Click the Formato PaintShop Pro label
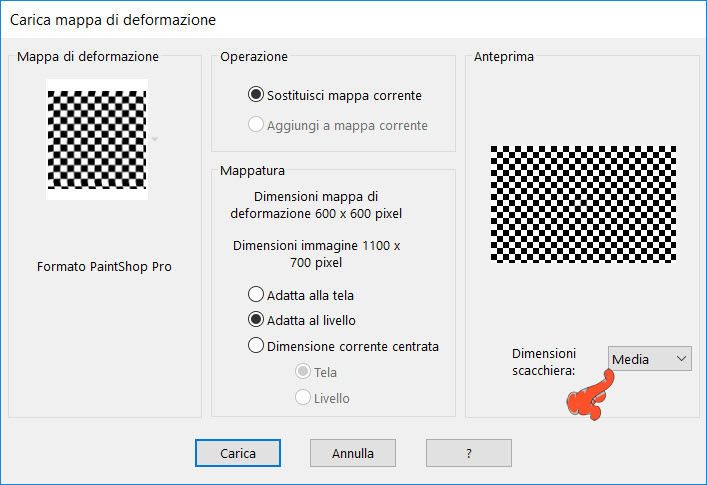 click(104, 266)
